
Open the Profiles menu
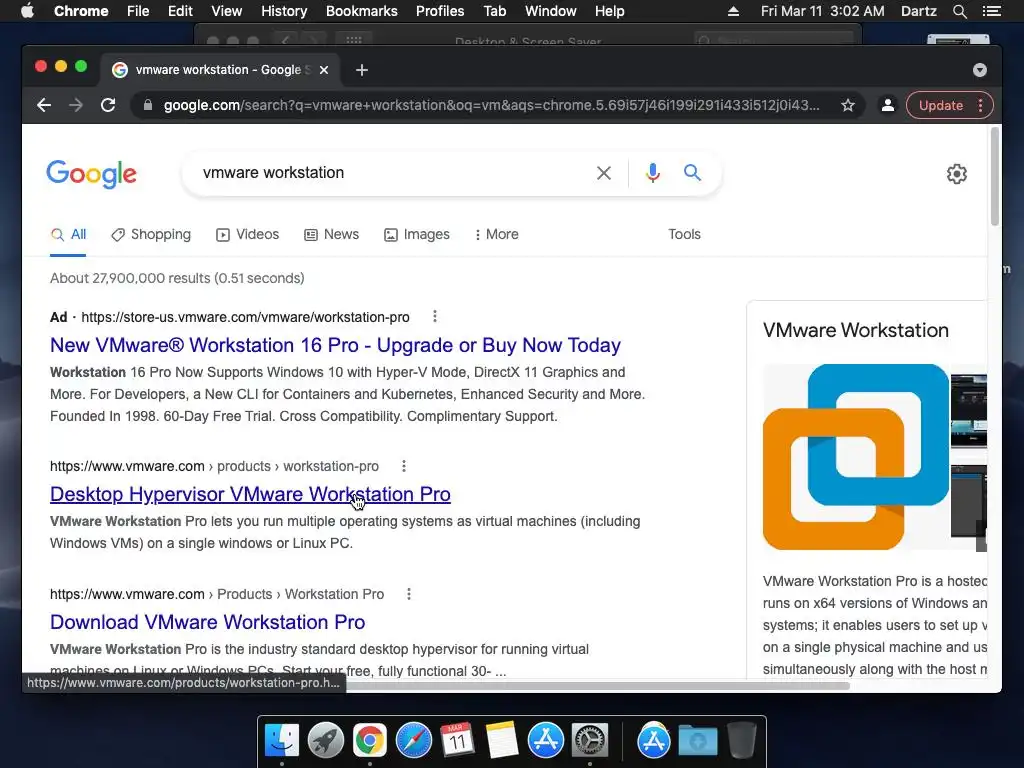pyautogui.click(x=440, y=11)
